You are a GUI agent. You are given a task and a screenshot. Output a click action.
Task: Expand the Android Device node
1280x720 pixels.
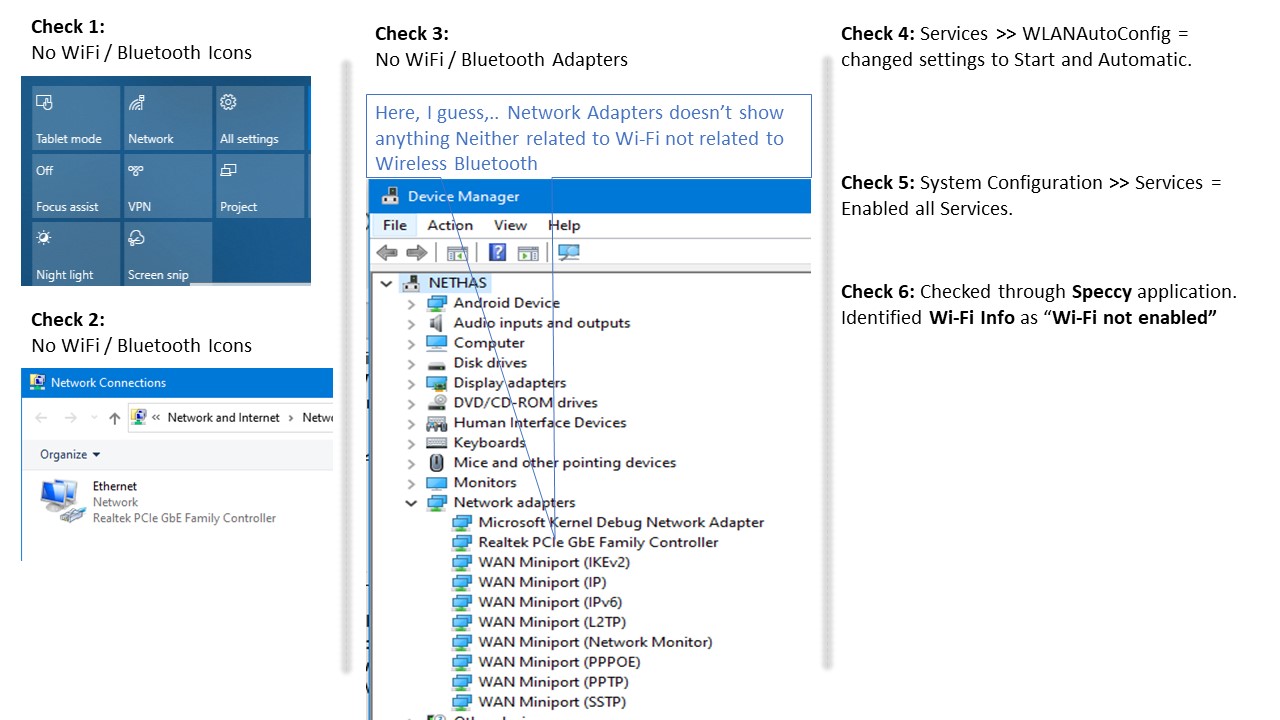coord(411,303)
